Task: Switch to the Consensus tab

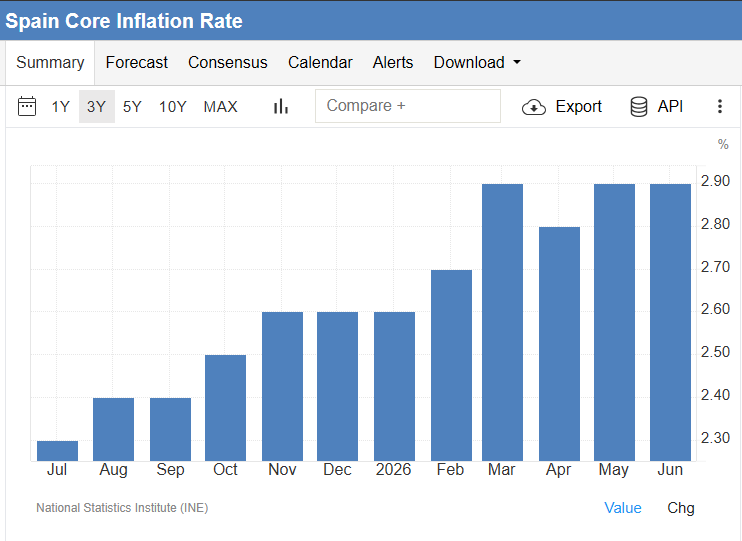Action: click(228, 62)
